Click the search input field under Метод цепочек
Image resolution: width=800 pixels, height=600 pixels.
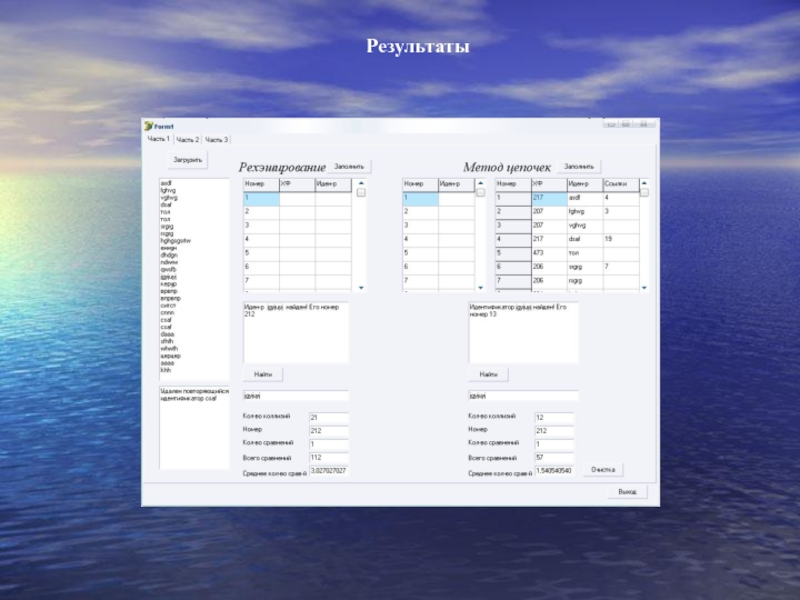click(x=523, y=396)
